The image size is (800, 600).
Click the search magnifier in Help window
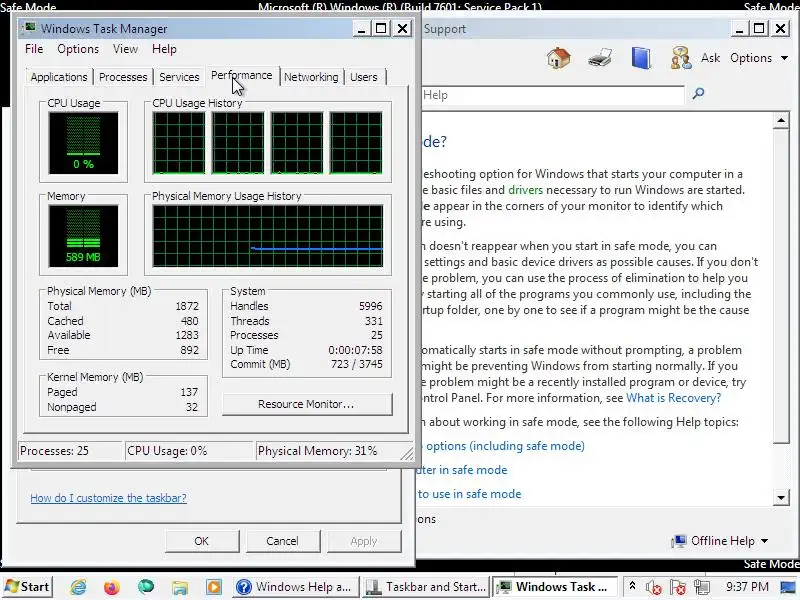pyautogui.click(x=698, y=93)
